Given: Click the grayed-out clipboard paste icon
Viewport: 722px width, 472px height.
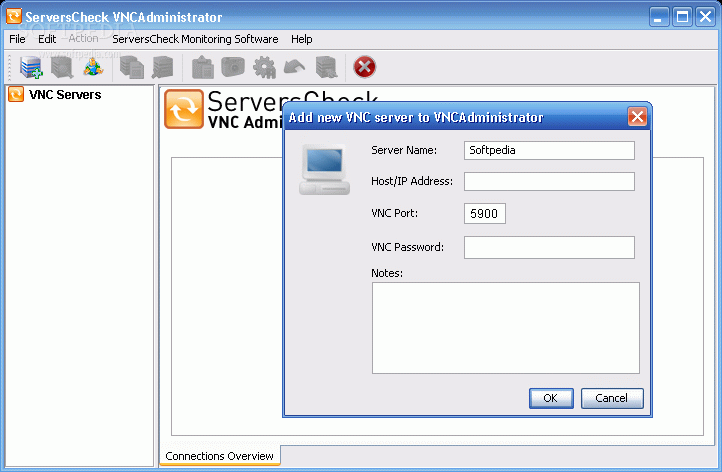Looking at the screenshot, I should coord(202,67).
